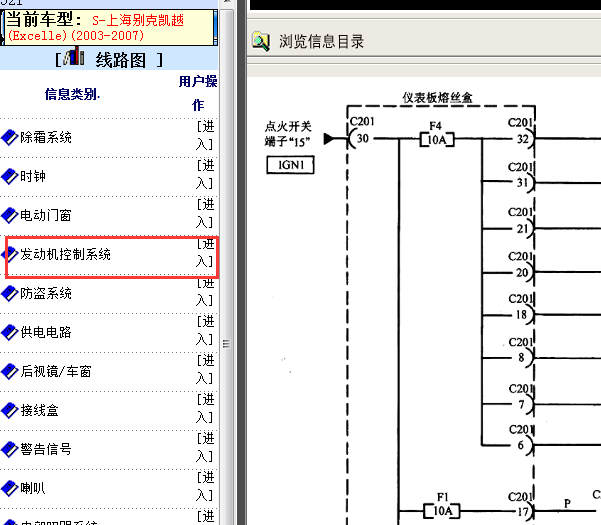Select the 电动门窗 category text

point(46,215)
